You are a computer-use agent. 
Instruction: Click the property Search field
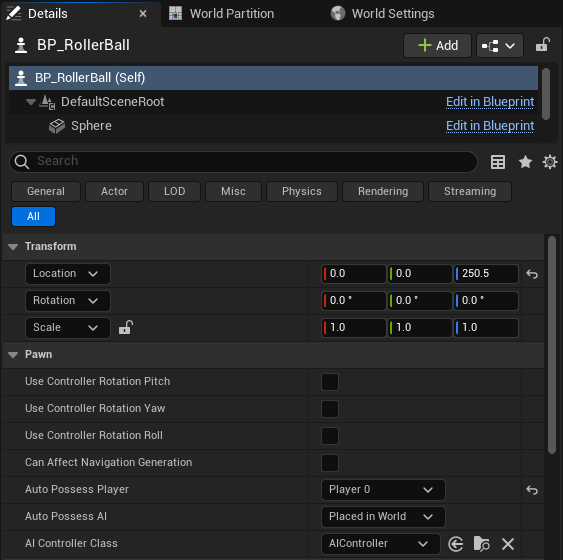pyautogui.click(x=243, y=162)
